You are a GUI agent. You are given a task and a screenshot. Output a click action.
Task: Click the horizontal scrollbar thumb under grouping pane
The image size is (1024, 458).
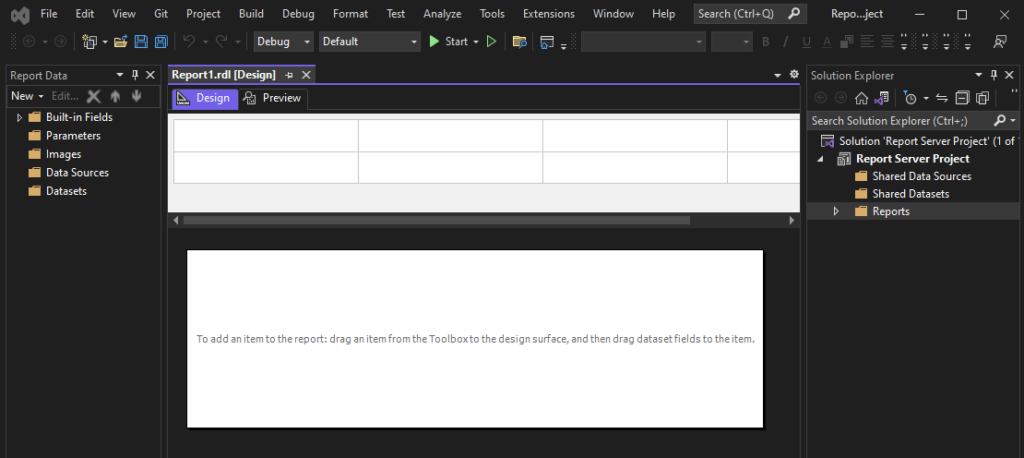coord(436,221)
